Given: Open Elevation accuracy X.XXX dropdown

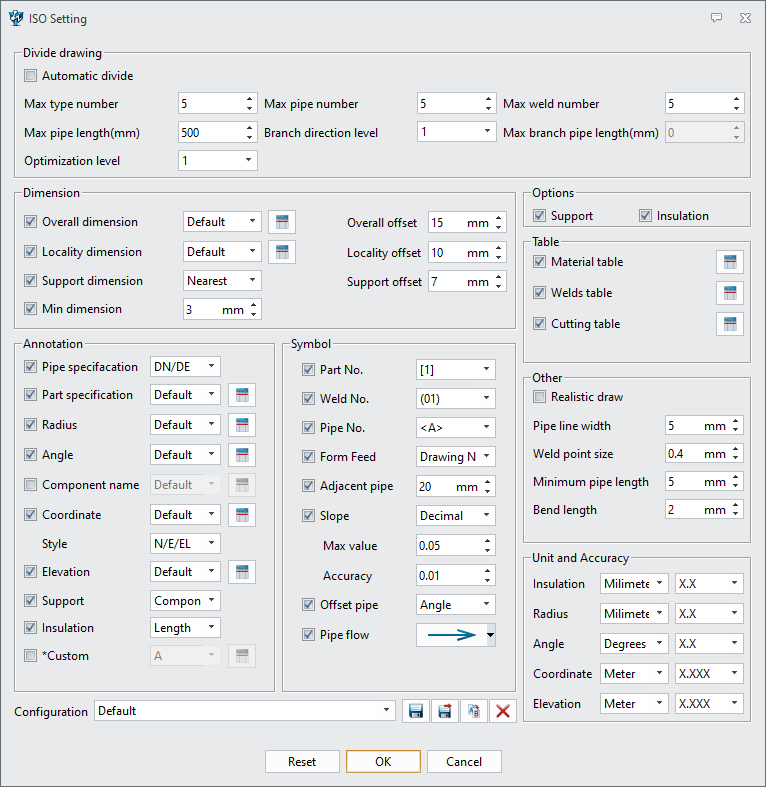Looking at the screenshot, I should [709, 704].
